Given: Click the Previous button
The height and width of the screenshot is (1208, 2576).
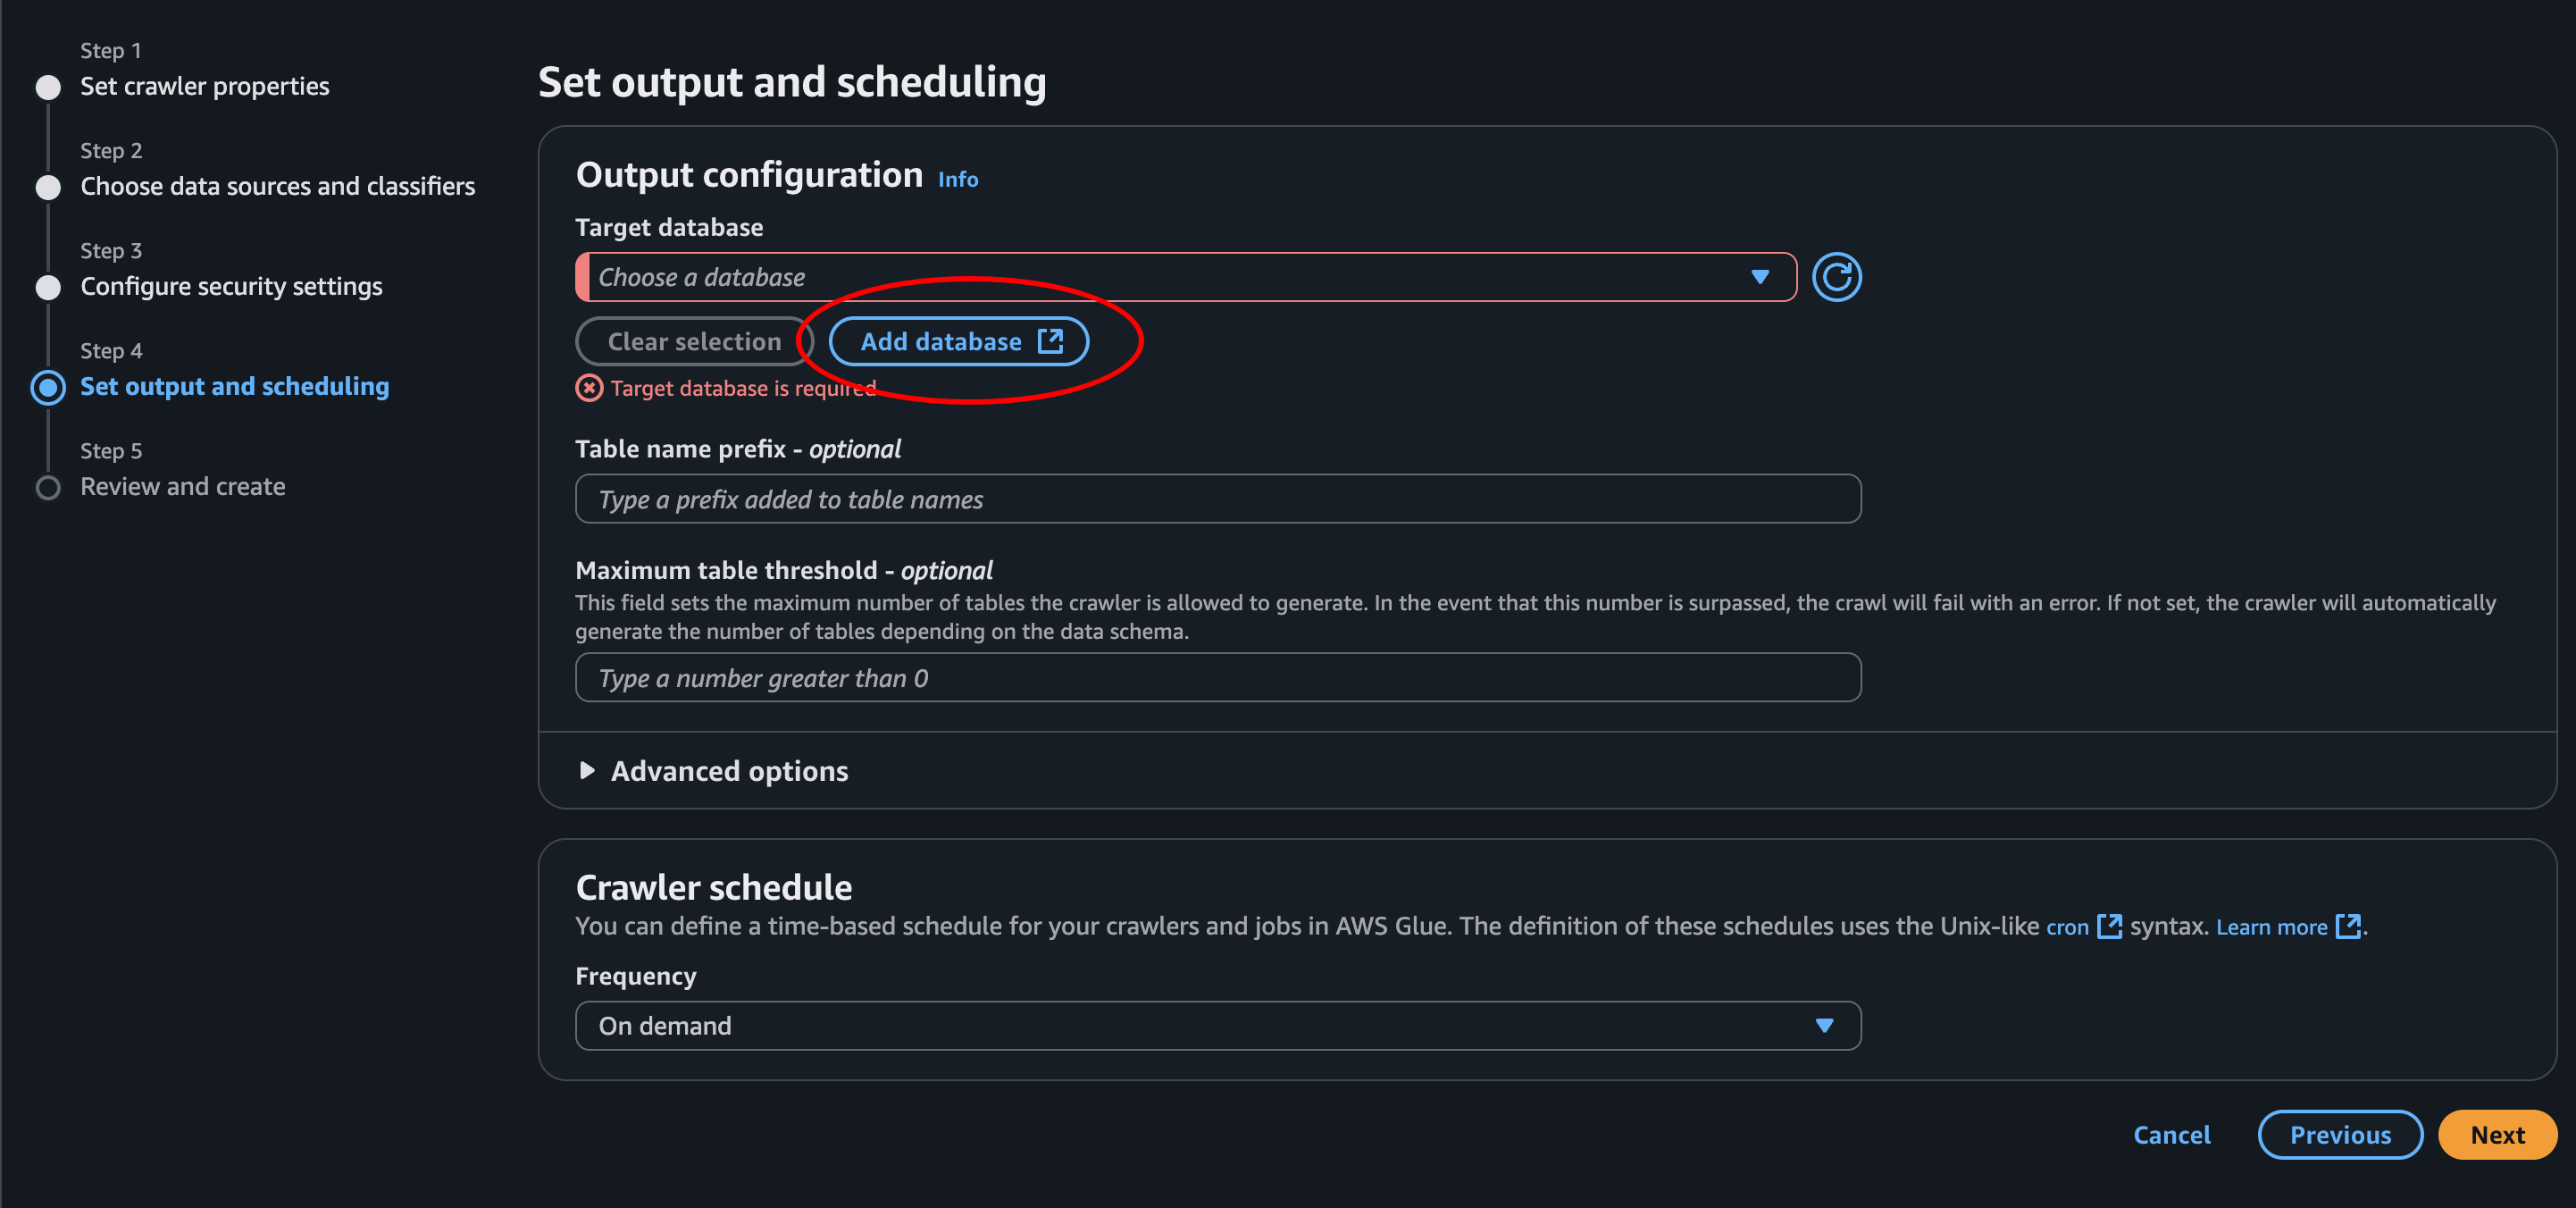Looking at the screenshot, I should (x=2339, y=1135).
